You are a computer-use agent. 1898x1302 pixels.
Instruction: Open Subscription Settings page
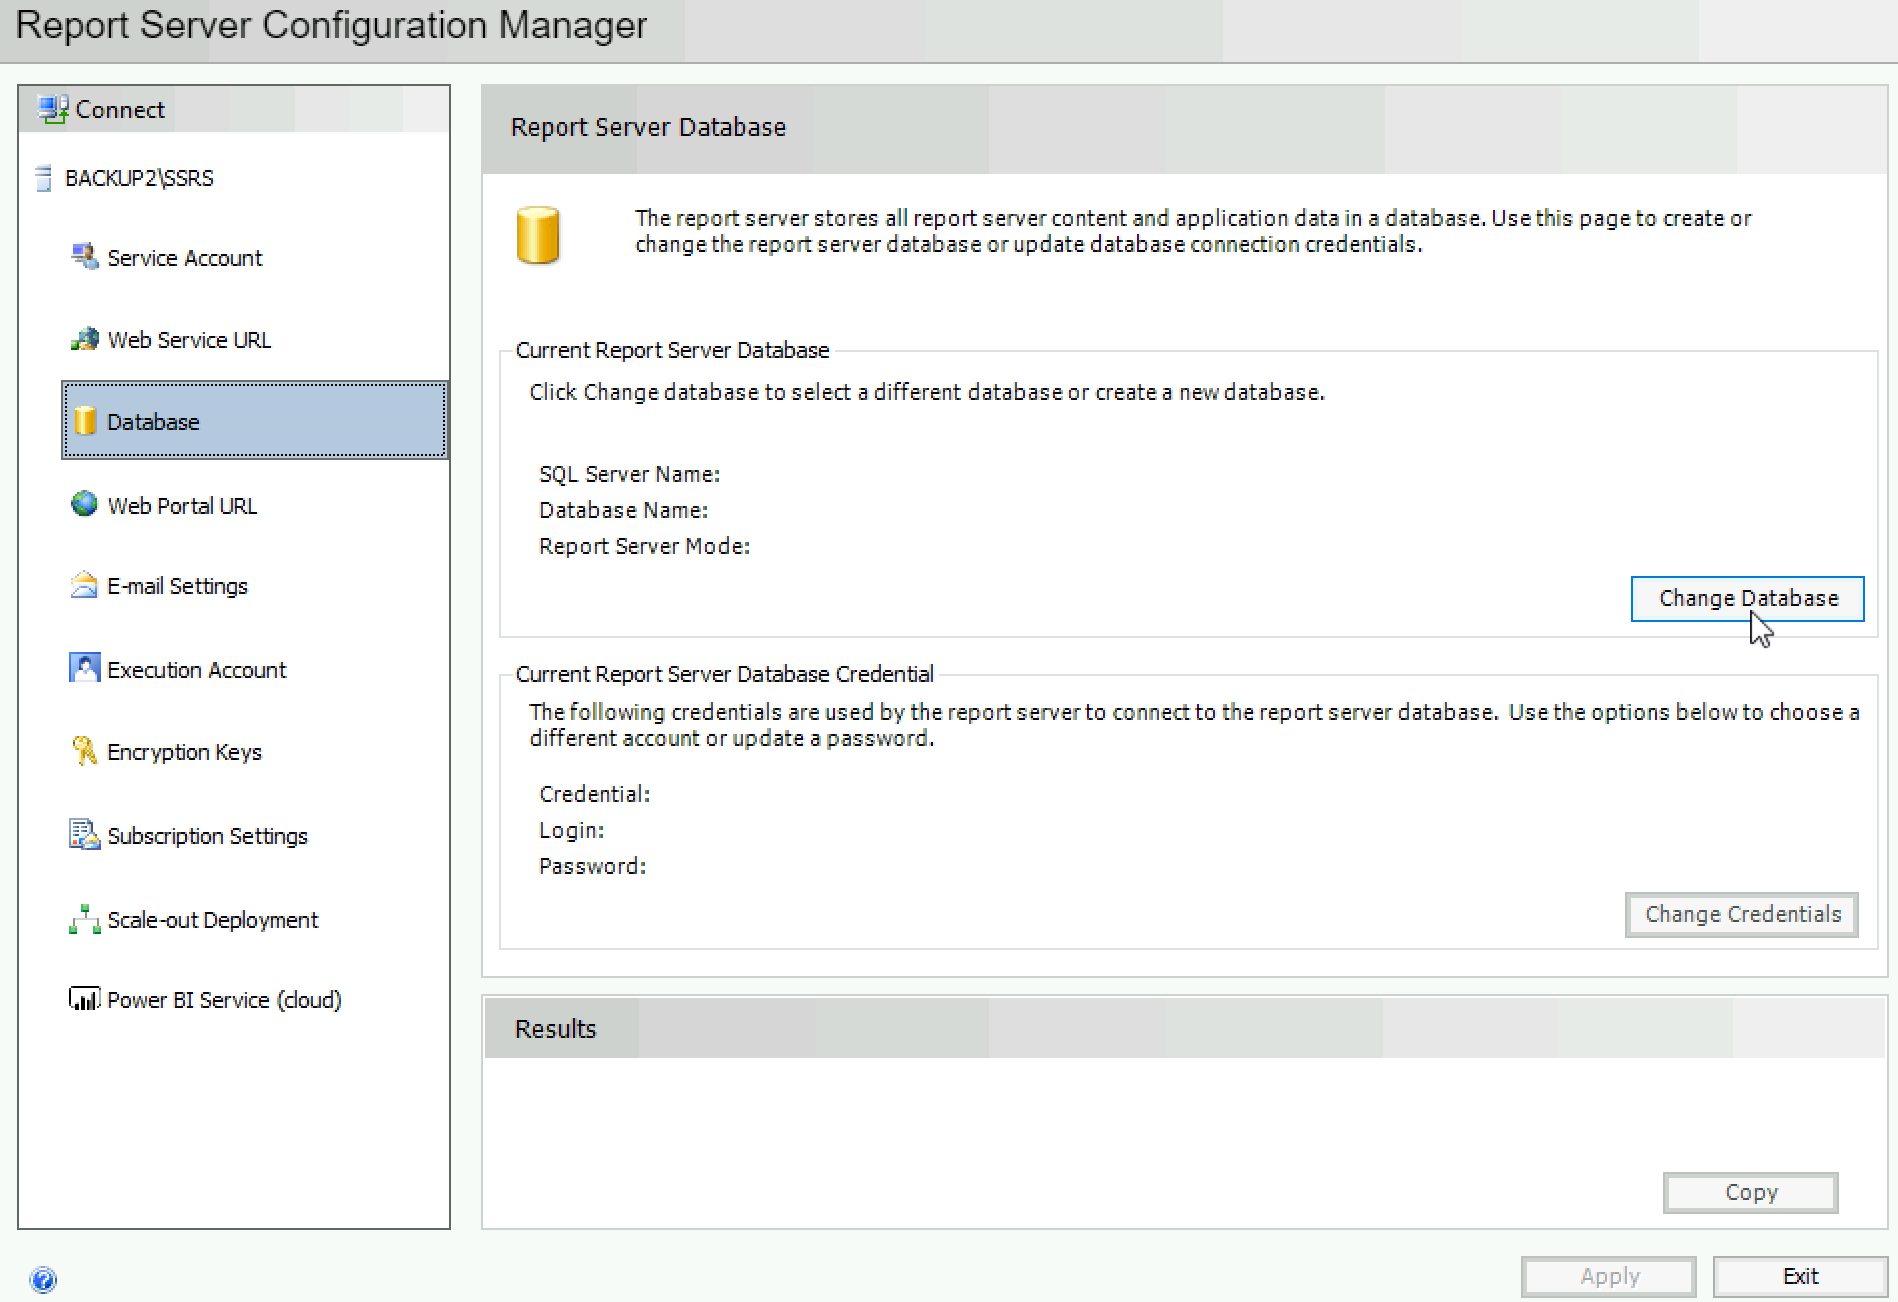(208, 836)
